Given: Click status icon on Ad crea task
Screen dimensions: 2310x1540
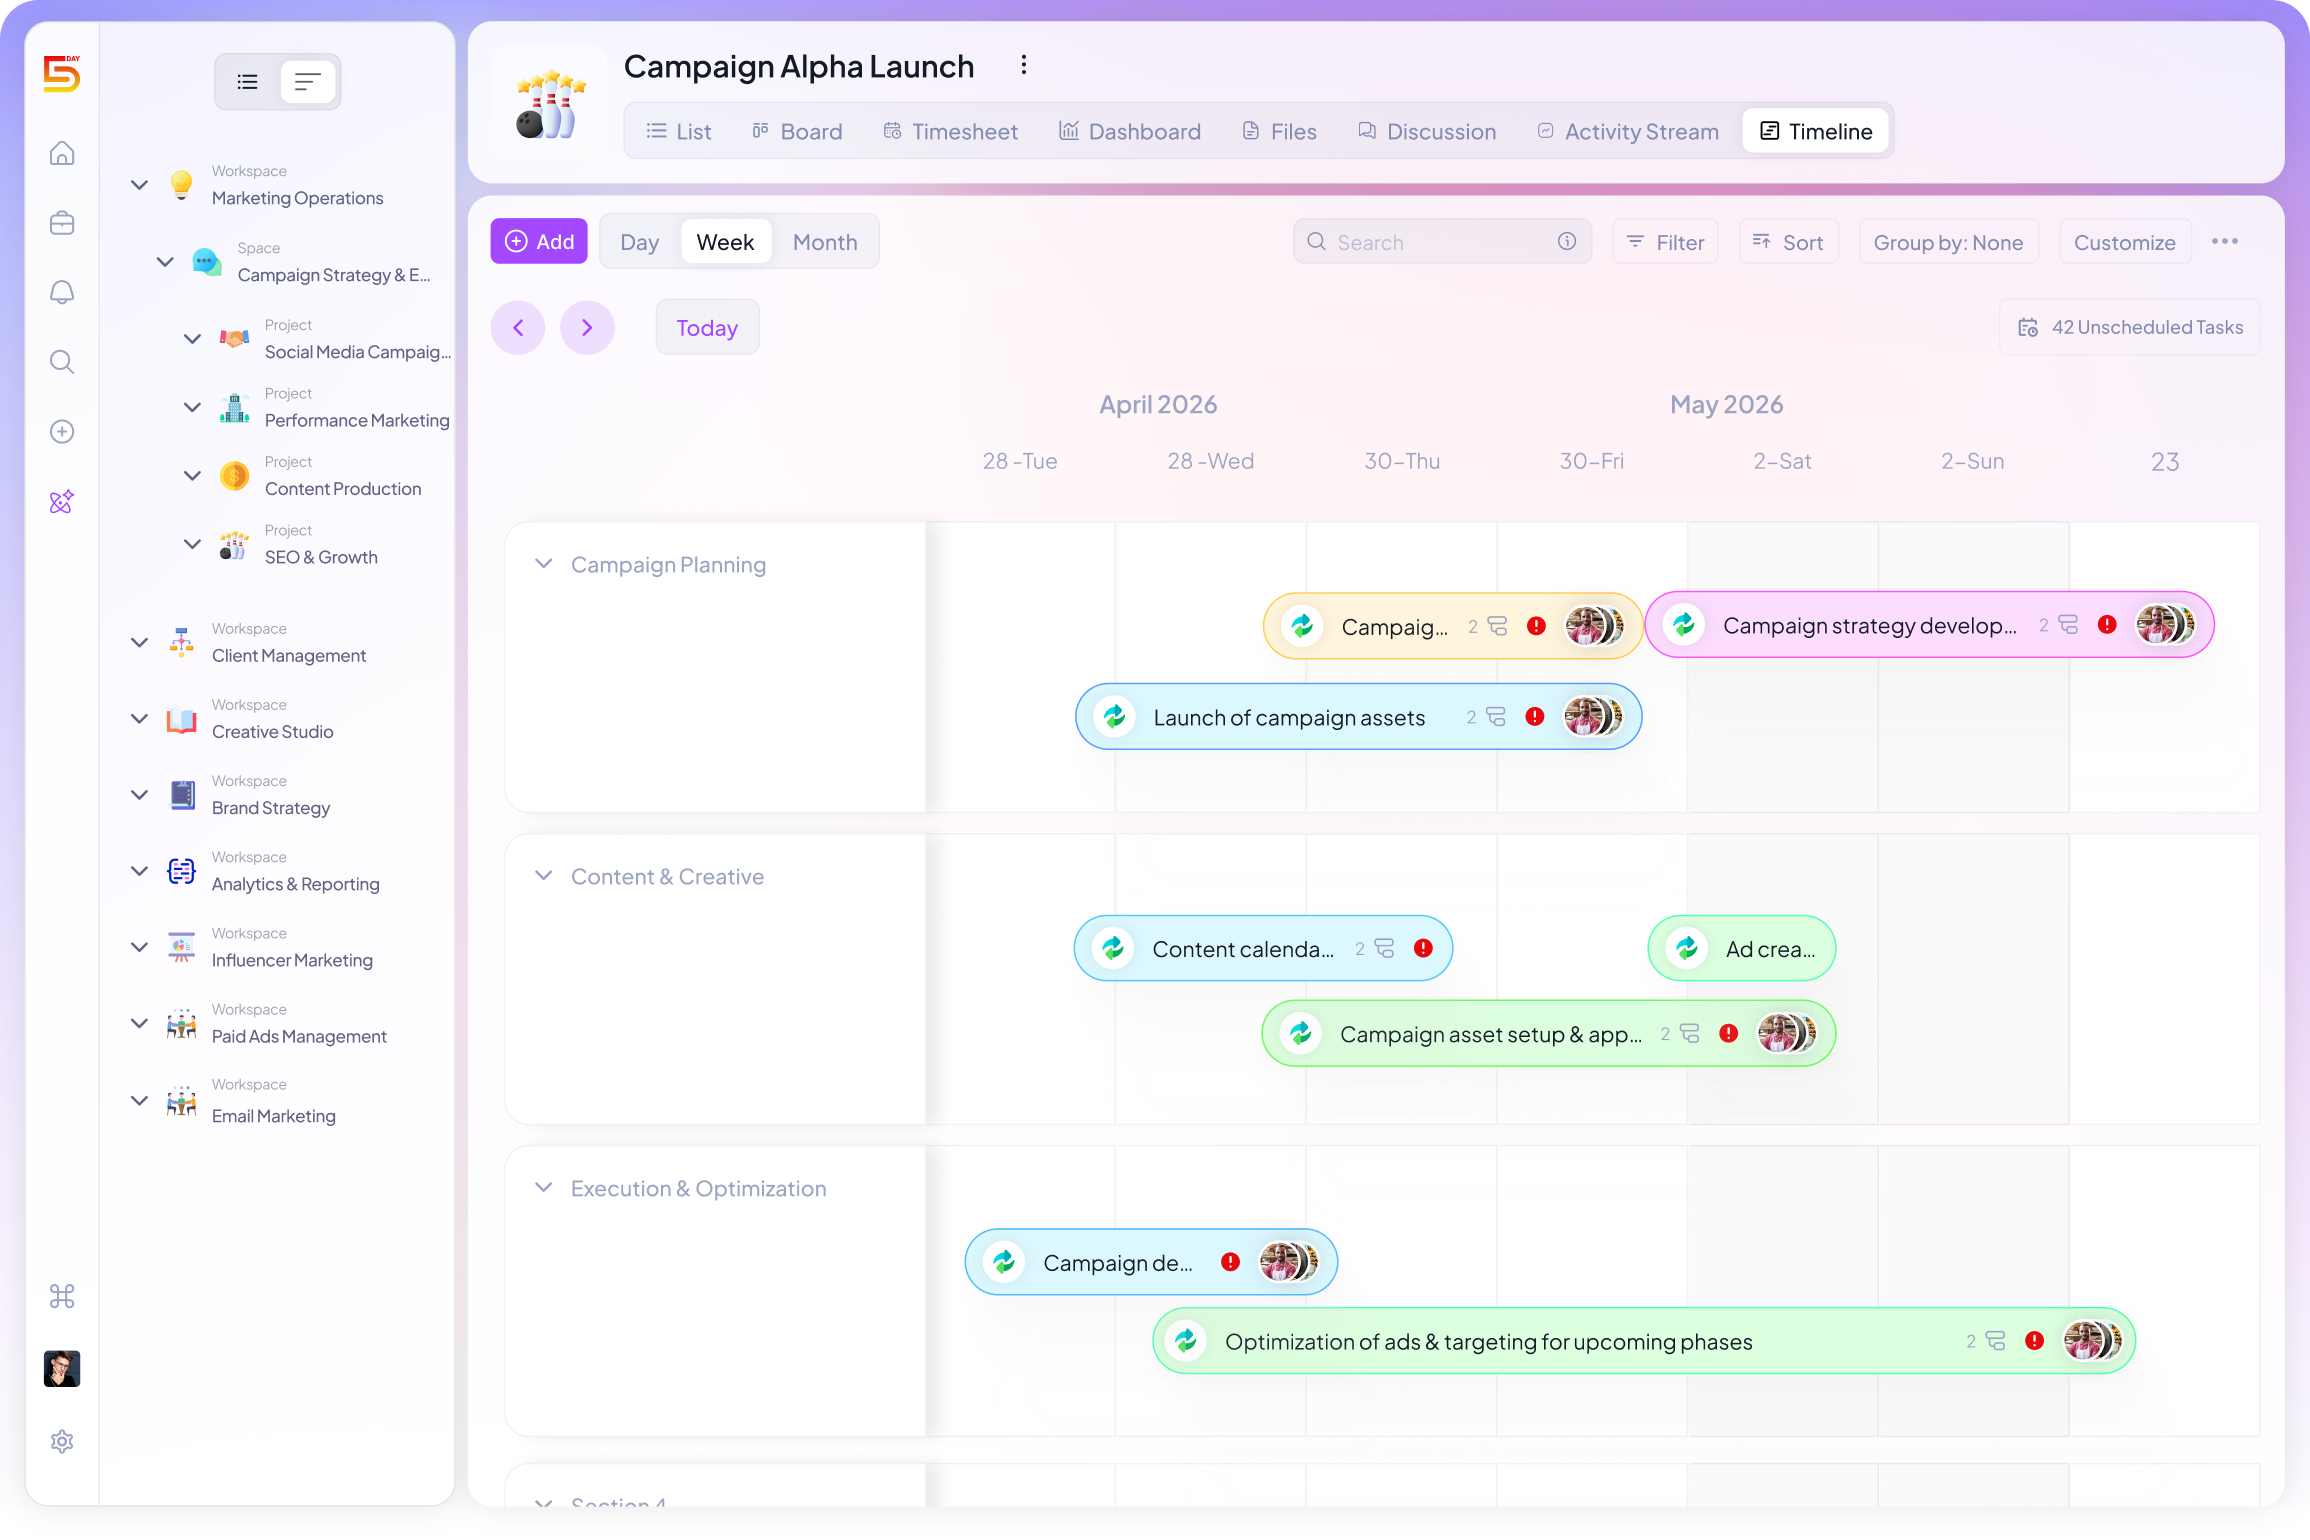Looking at the screenshot, I should pos(1687,948).
